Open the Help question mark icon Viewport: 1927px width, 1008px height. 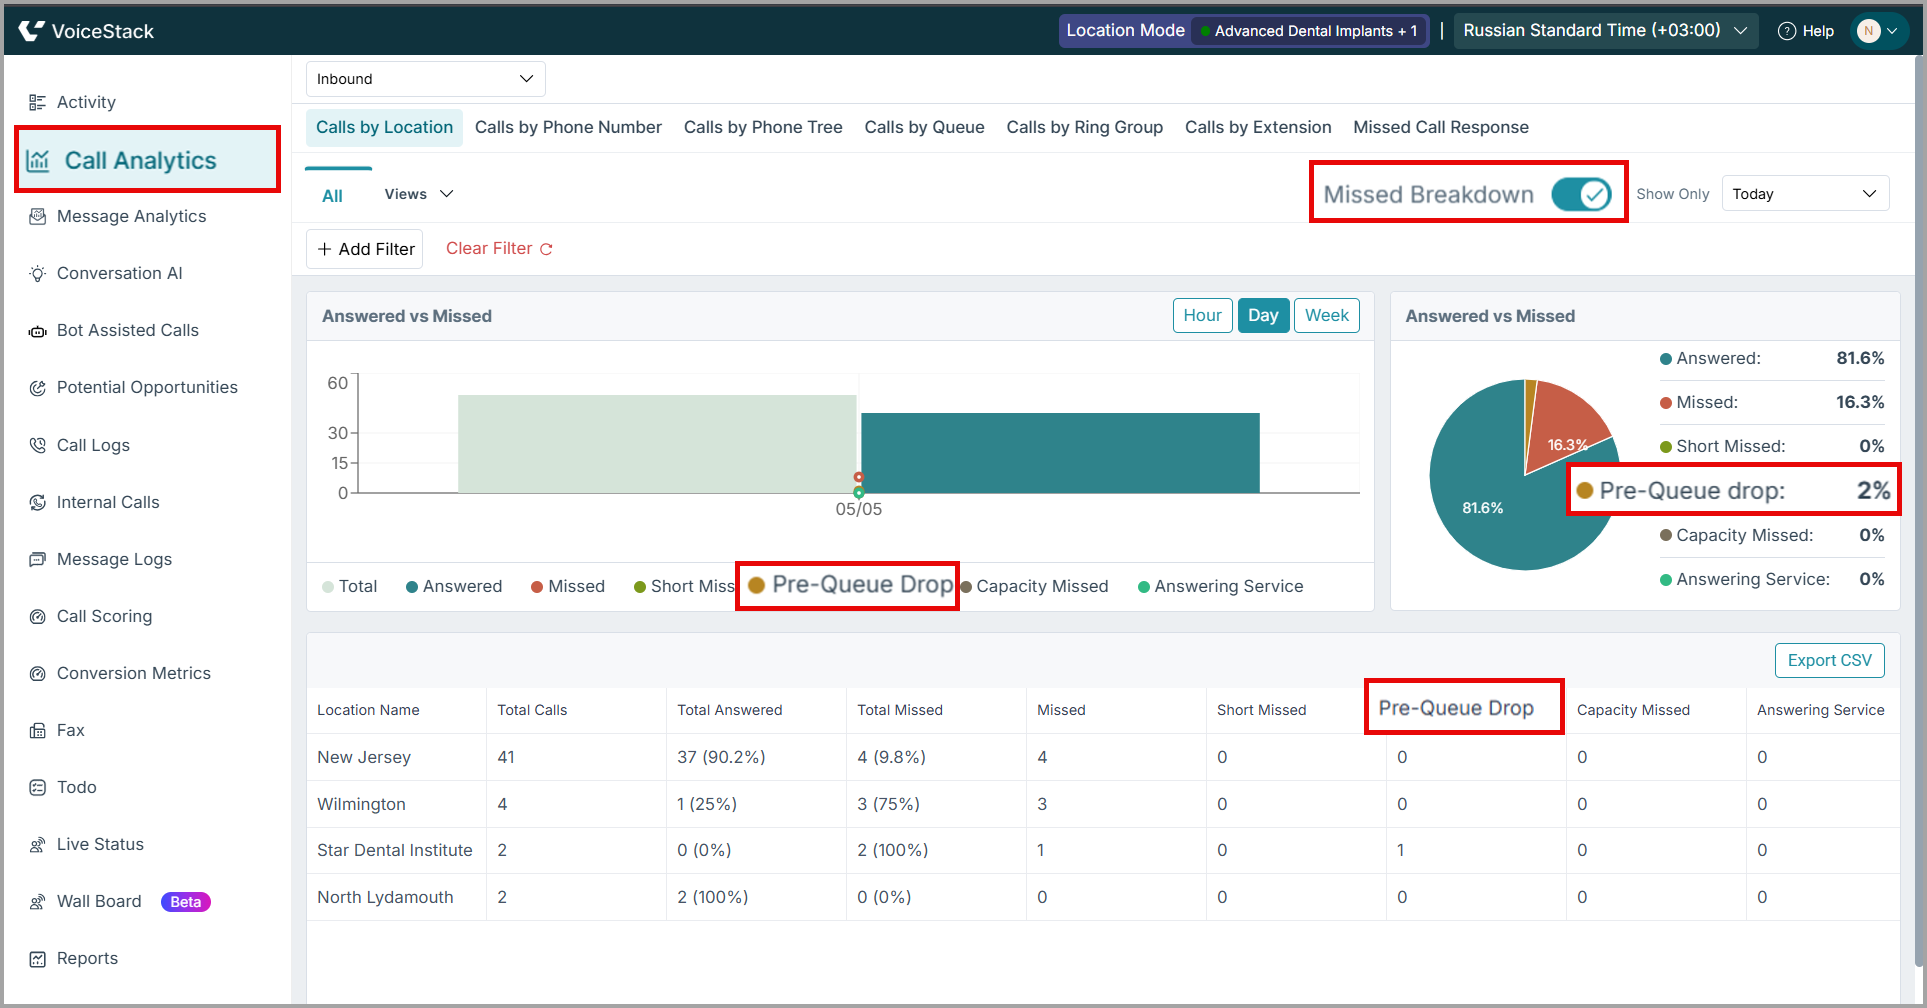pyautogui.click(x=1787, y=31)
